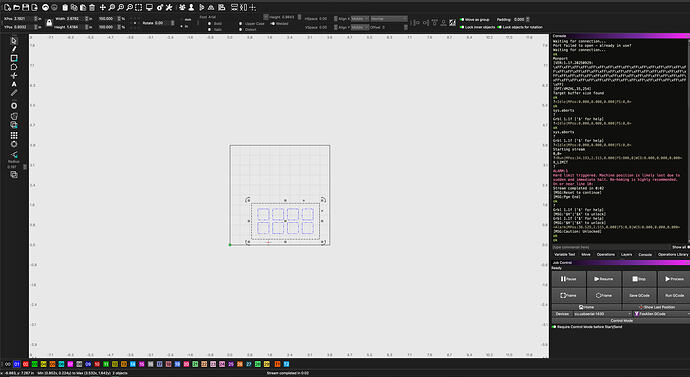Select the arrow pointer Select tool
The image size is (690, 377).
click(x=14, y=40)
